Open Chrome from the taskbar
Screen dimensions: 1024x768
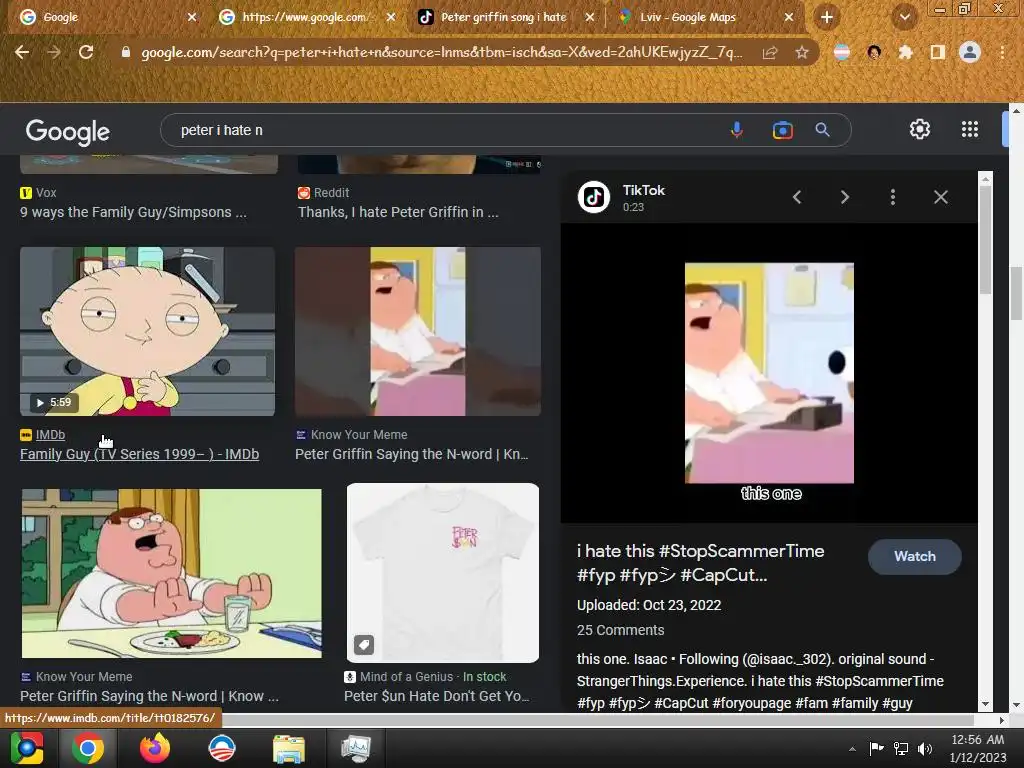click(x=88, y=748)
